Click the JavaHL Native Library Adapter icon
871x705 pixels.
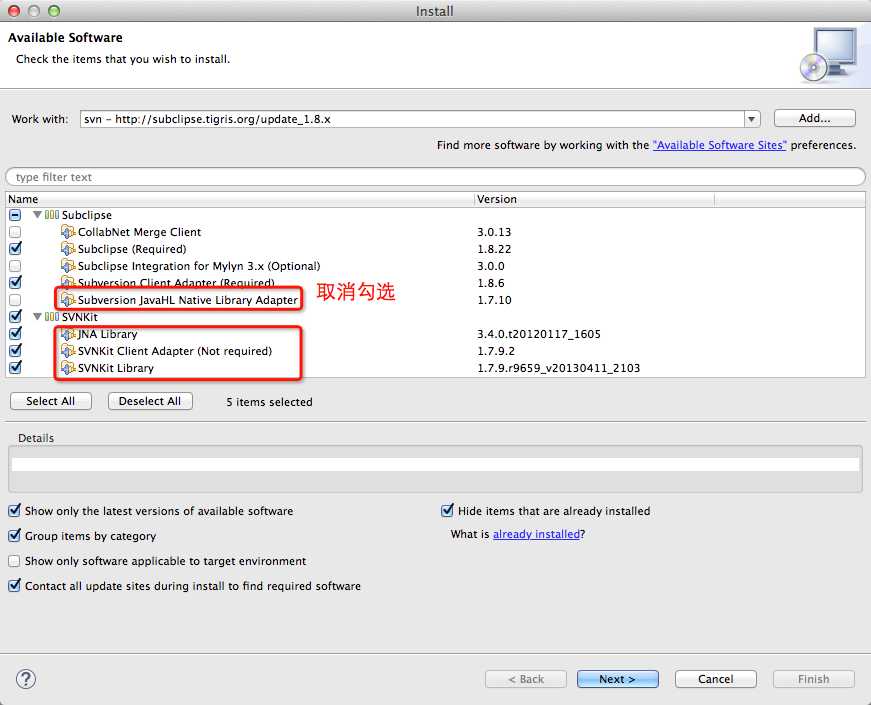coord(68,300)
